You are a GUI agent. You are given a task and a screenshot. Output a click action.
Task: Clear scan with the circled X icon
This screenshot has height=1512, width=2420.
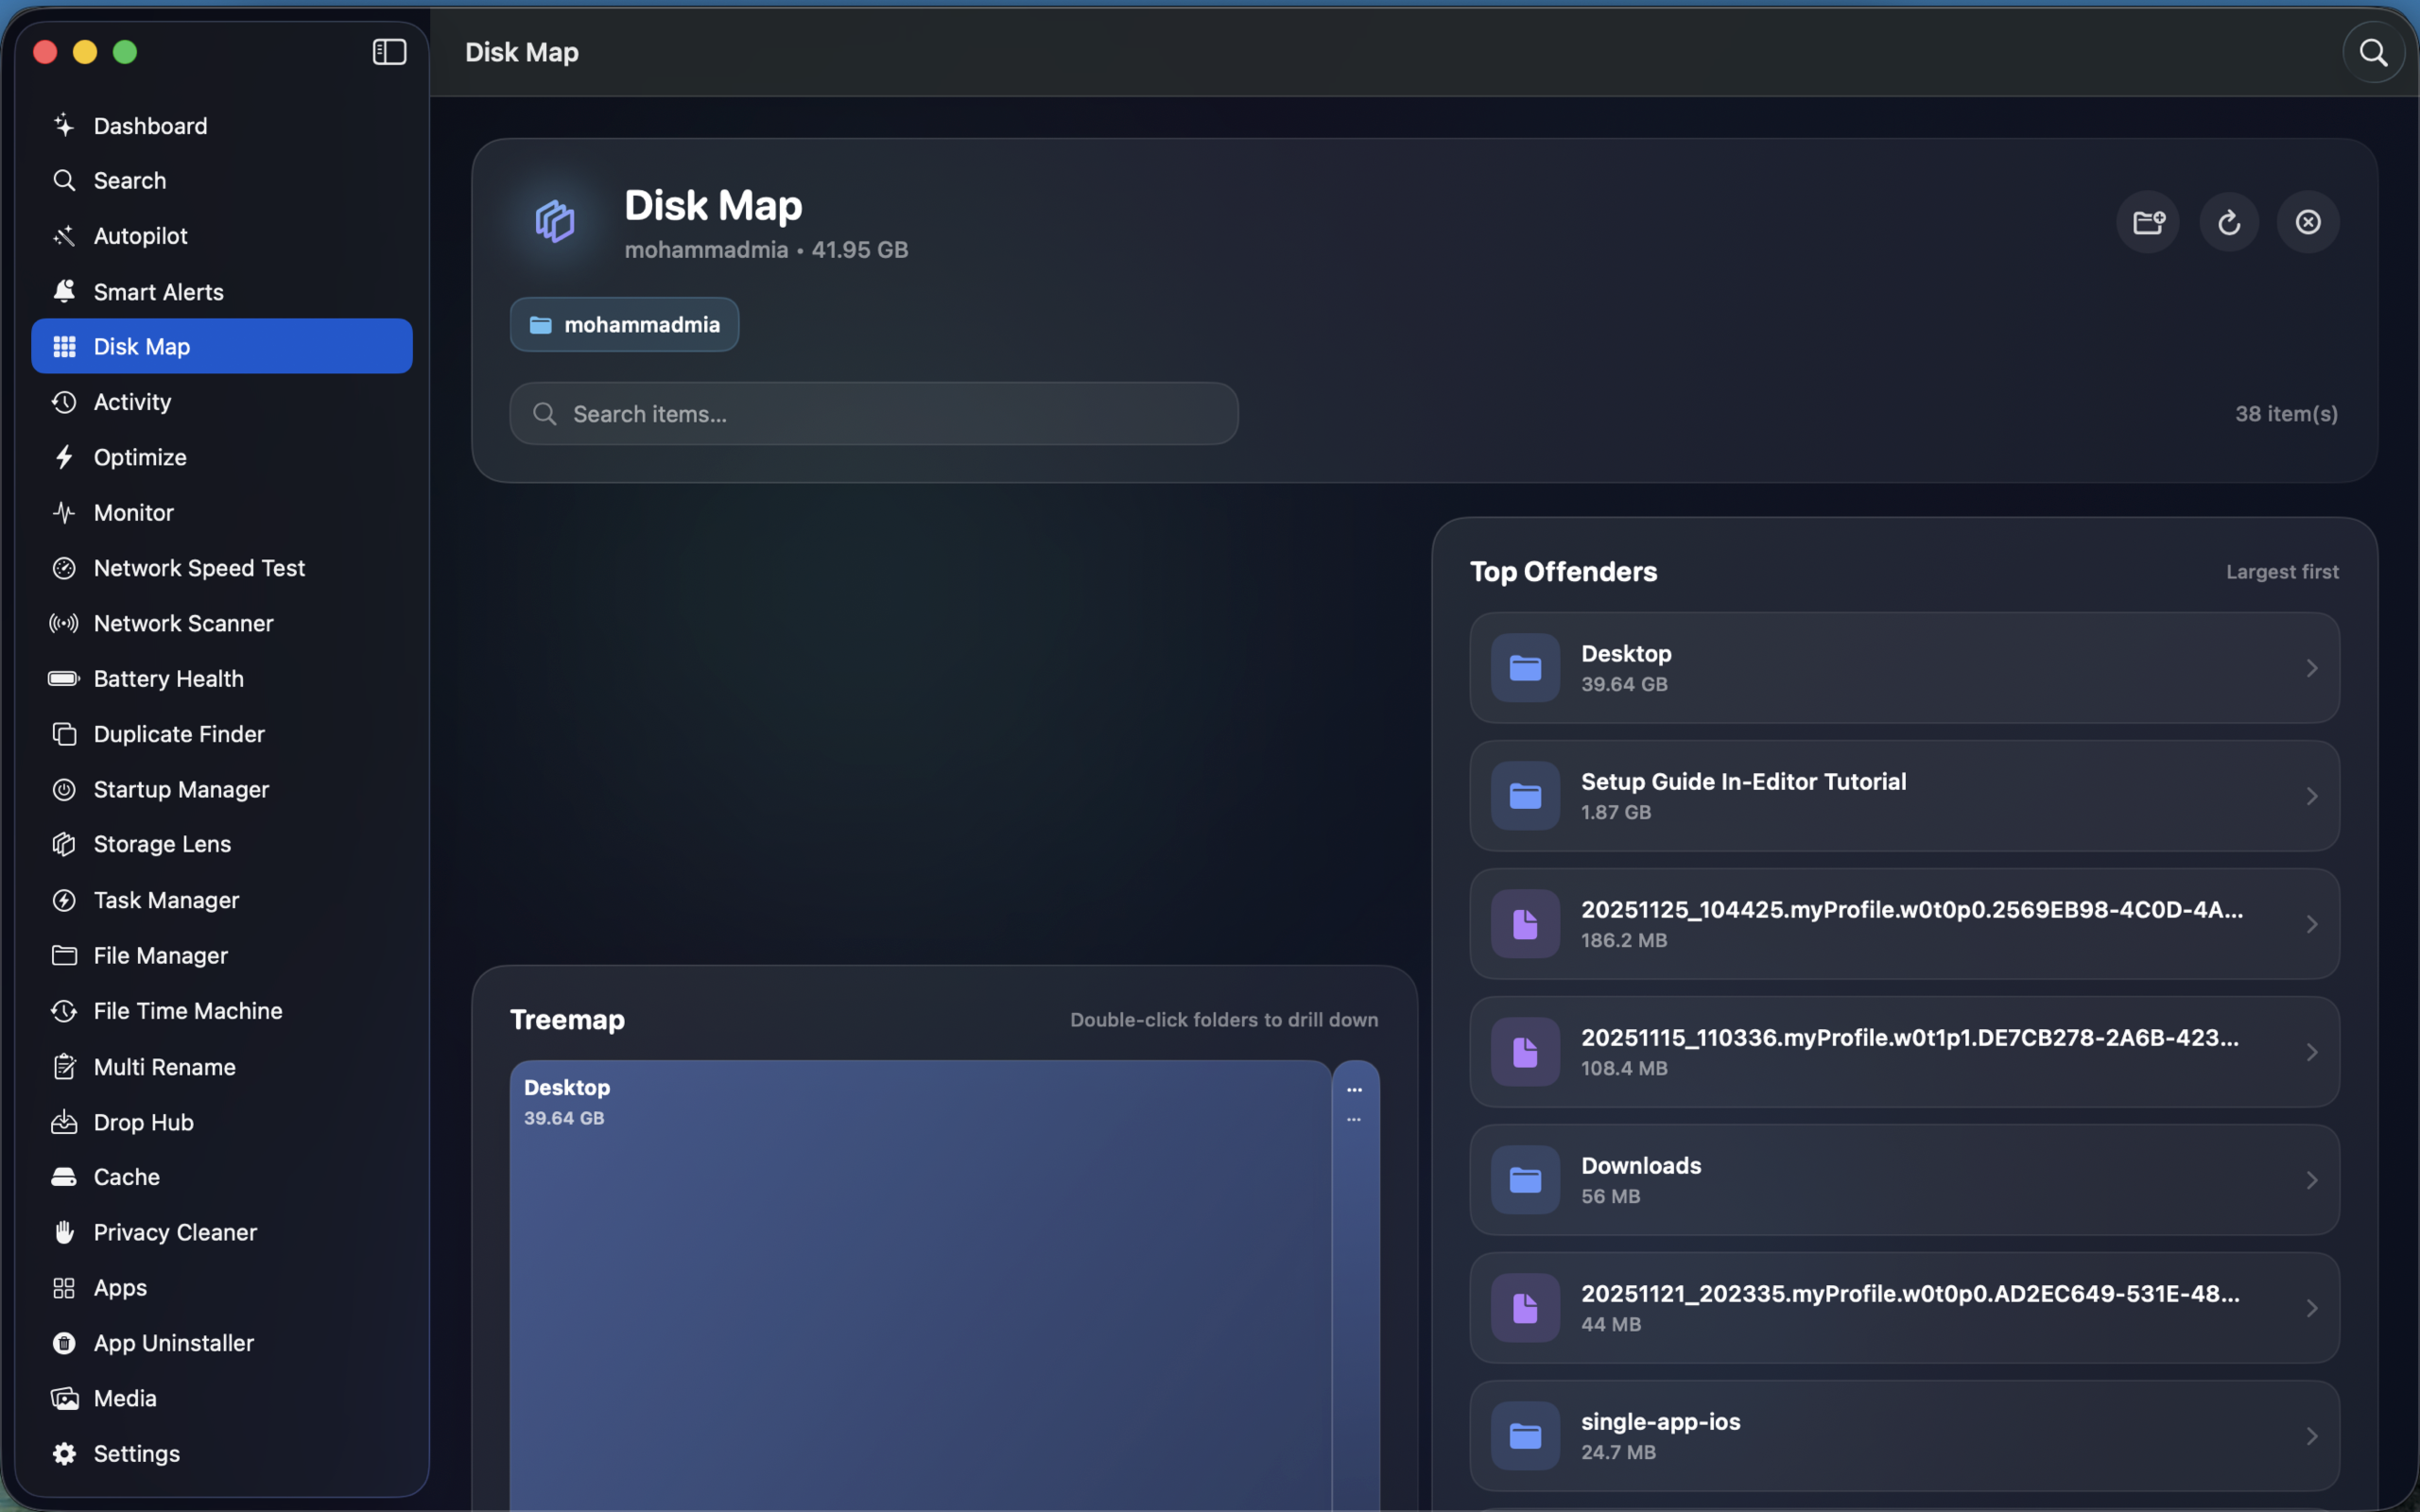tap(2308, 222)
